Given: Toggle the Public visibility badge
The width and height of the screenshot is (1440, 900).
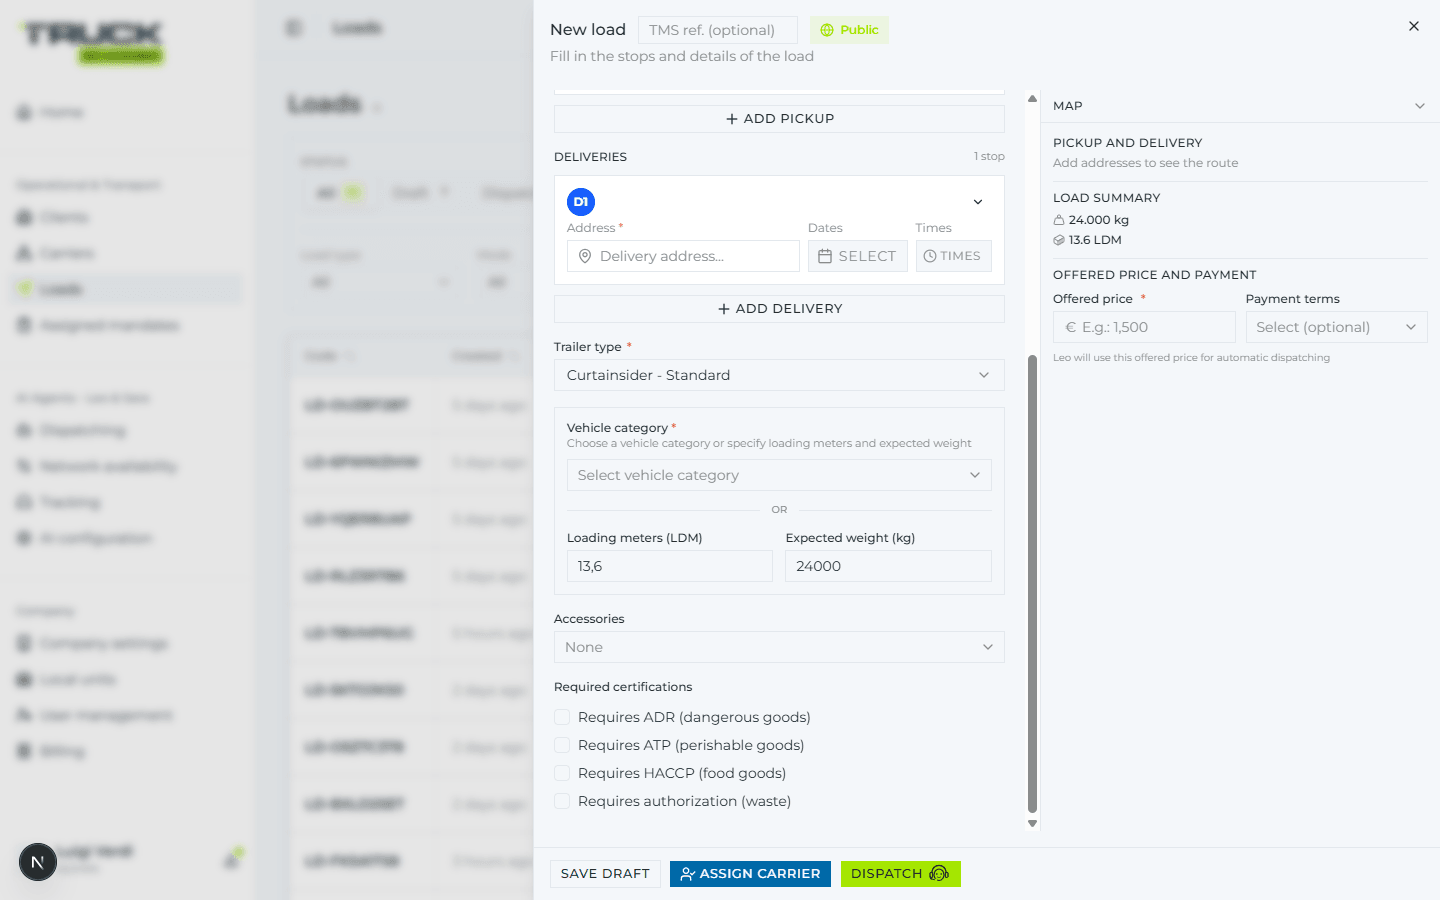Looking at the screenshot, I should tap(849, 30).
